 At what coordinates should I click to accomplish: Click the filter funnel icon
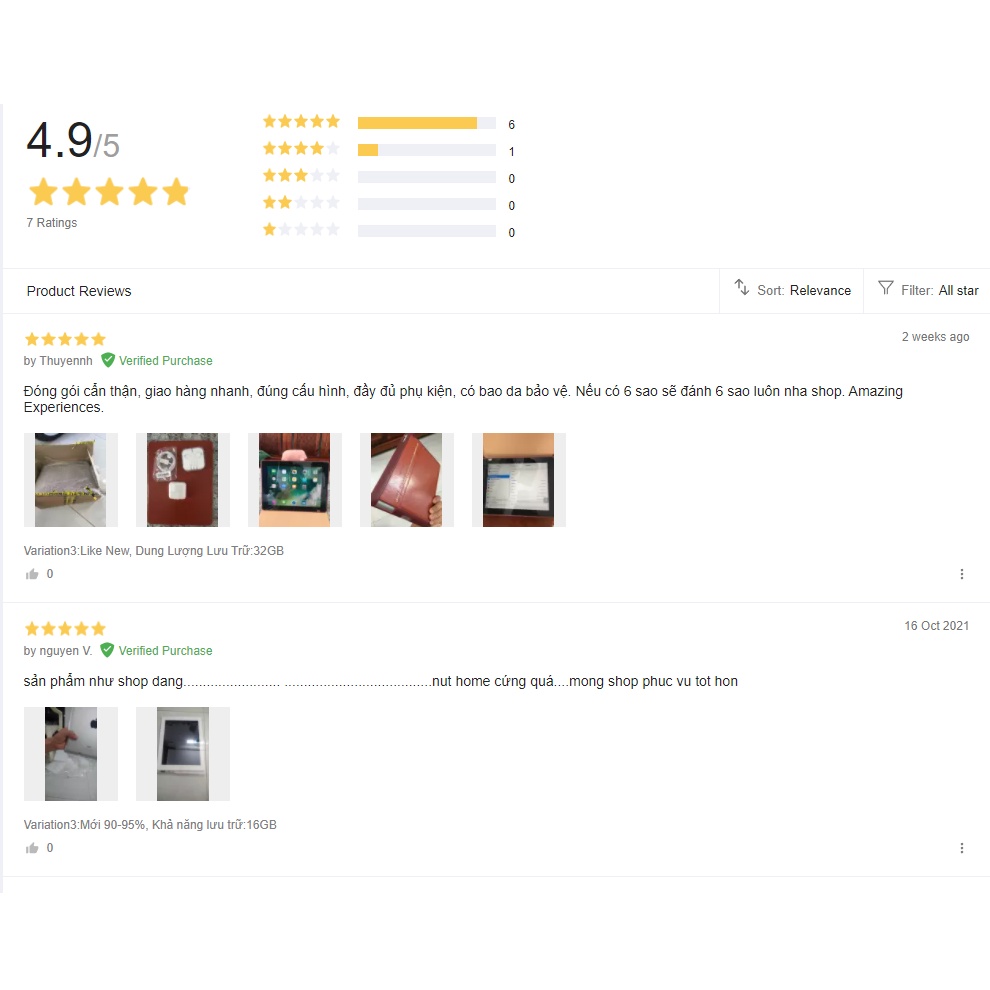click(886, 288)
